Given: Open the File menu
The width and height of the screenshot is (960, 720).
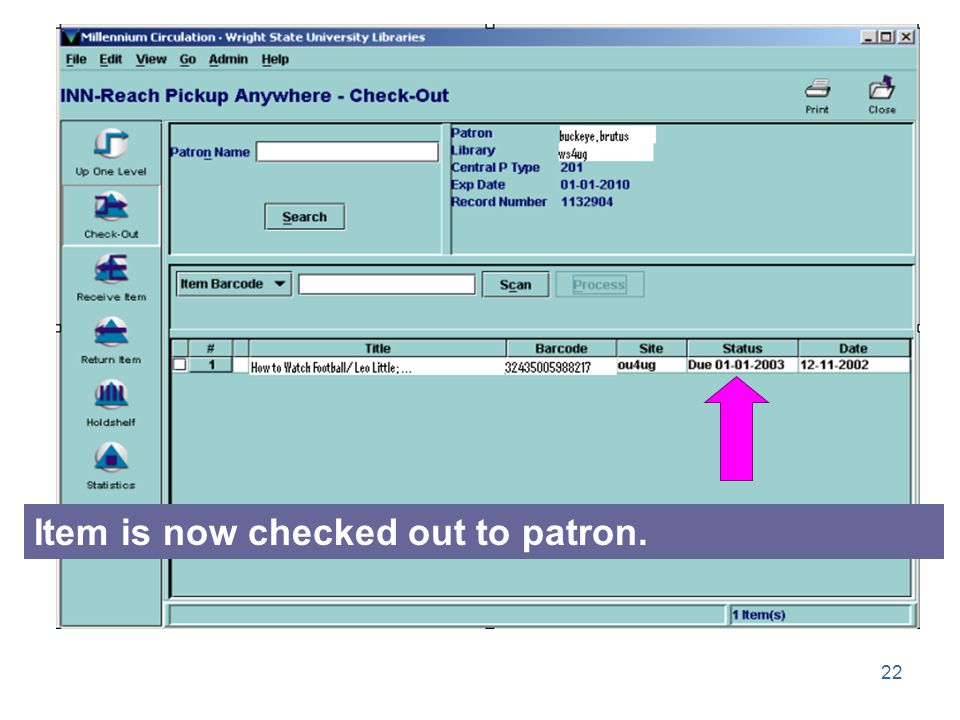Looking at the screenshot, I should pyautogui.click(x=76, y=59).
